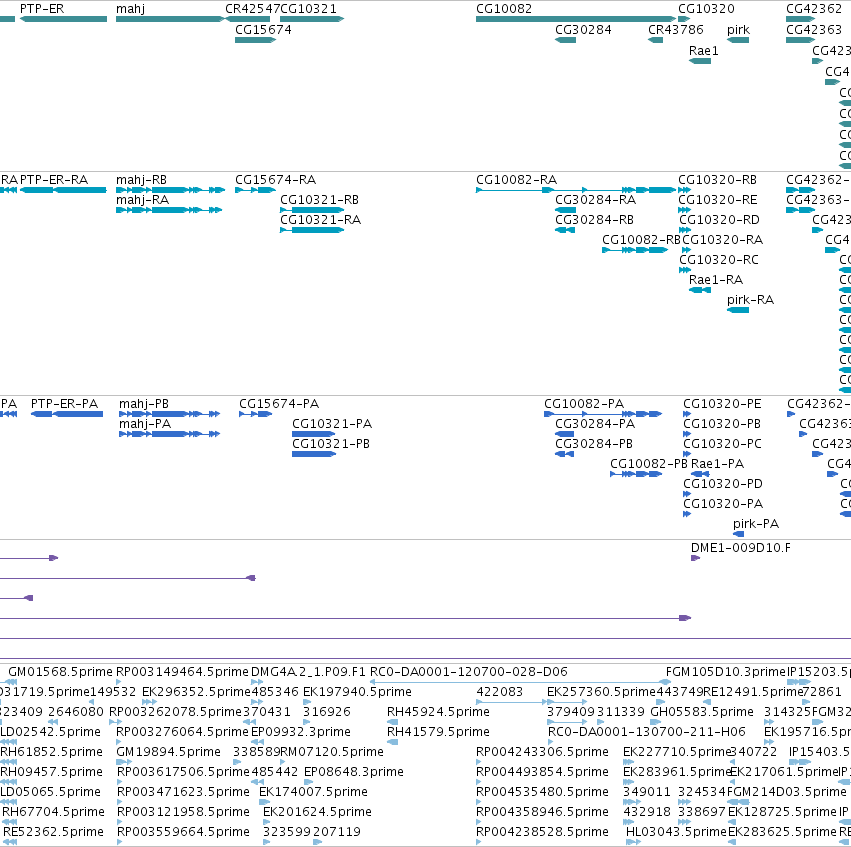Click the CG15674-RA transcript label

pyautogui.click(x=275, y=180)
